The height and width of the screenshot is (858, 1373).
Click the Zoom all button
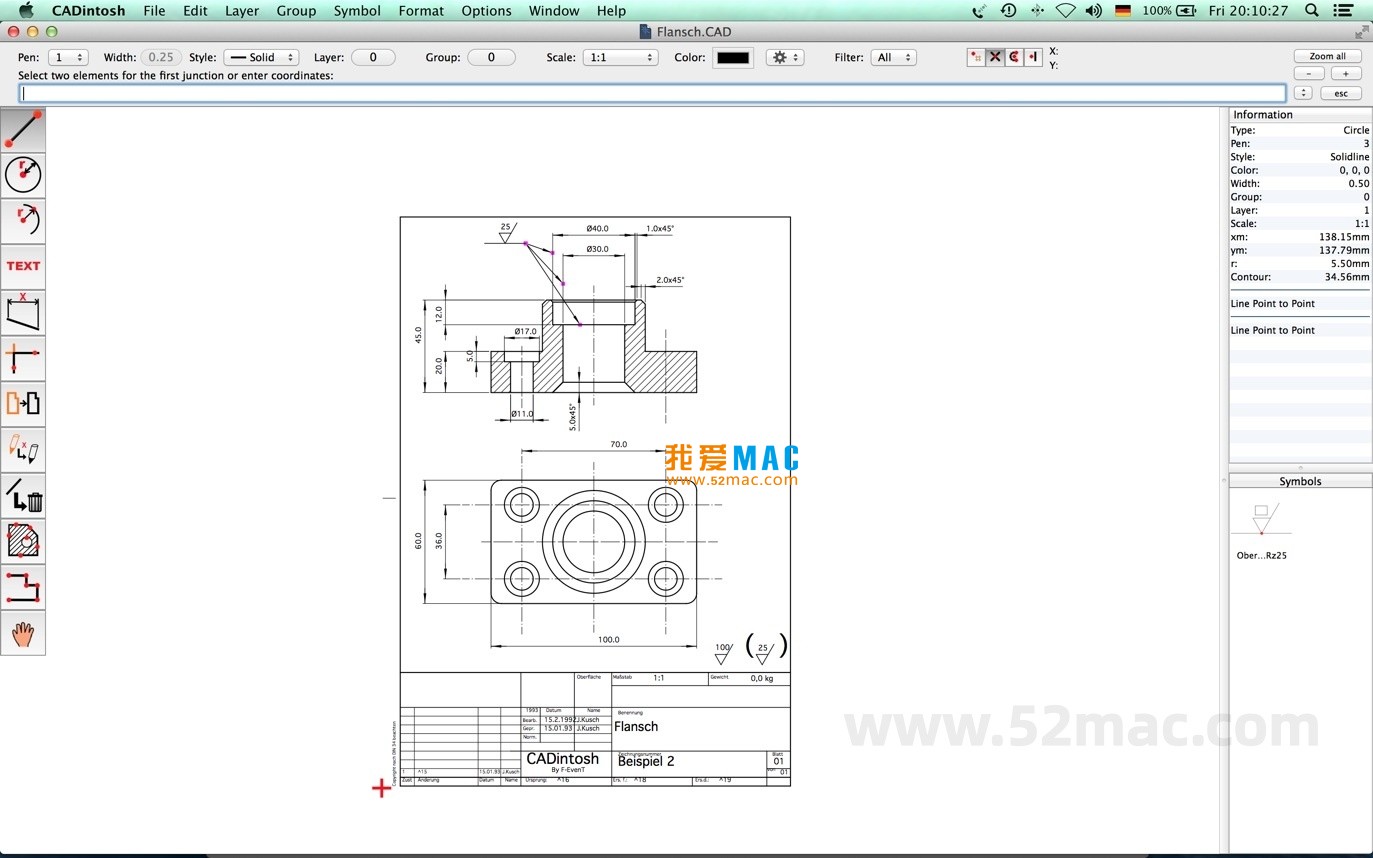point(1328,56)
